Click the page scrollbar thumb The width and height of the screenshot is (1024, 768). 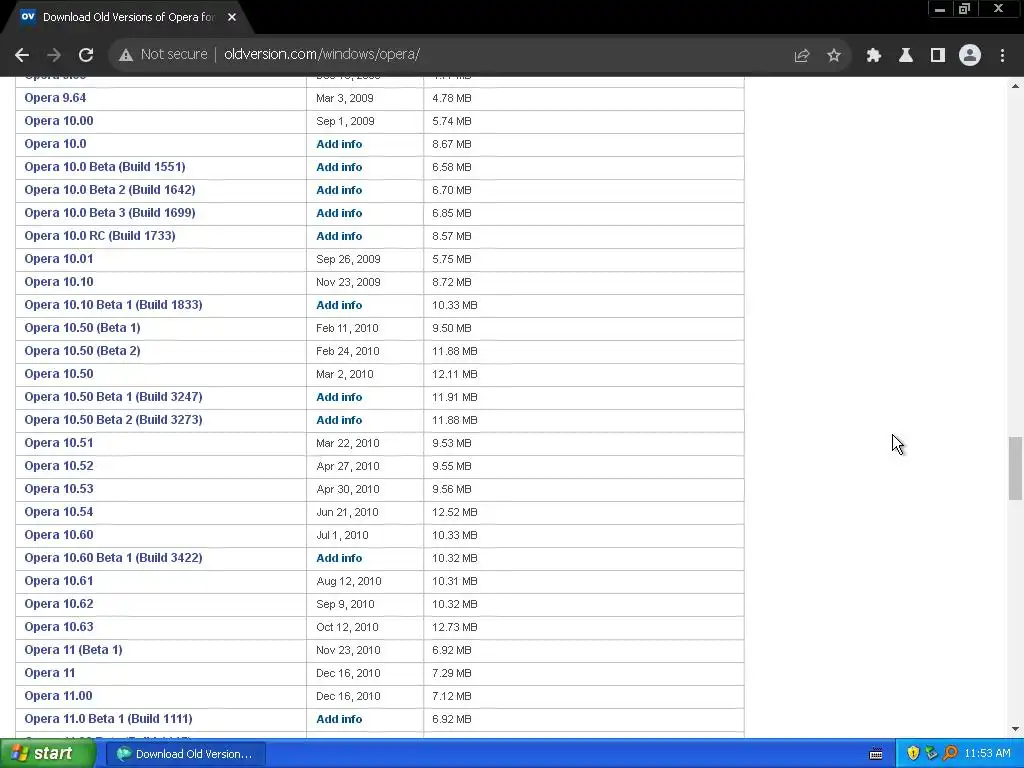pyautogui.click(x=1015, y=468)
